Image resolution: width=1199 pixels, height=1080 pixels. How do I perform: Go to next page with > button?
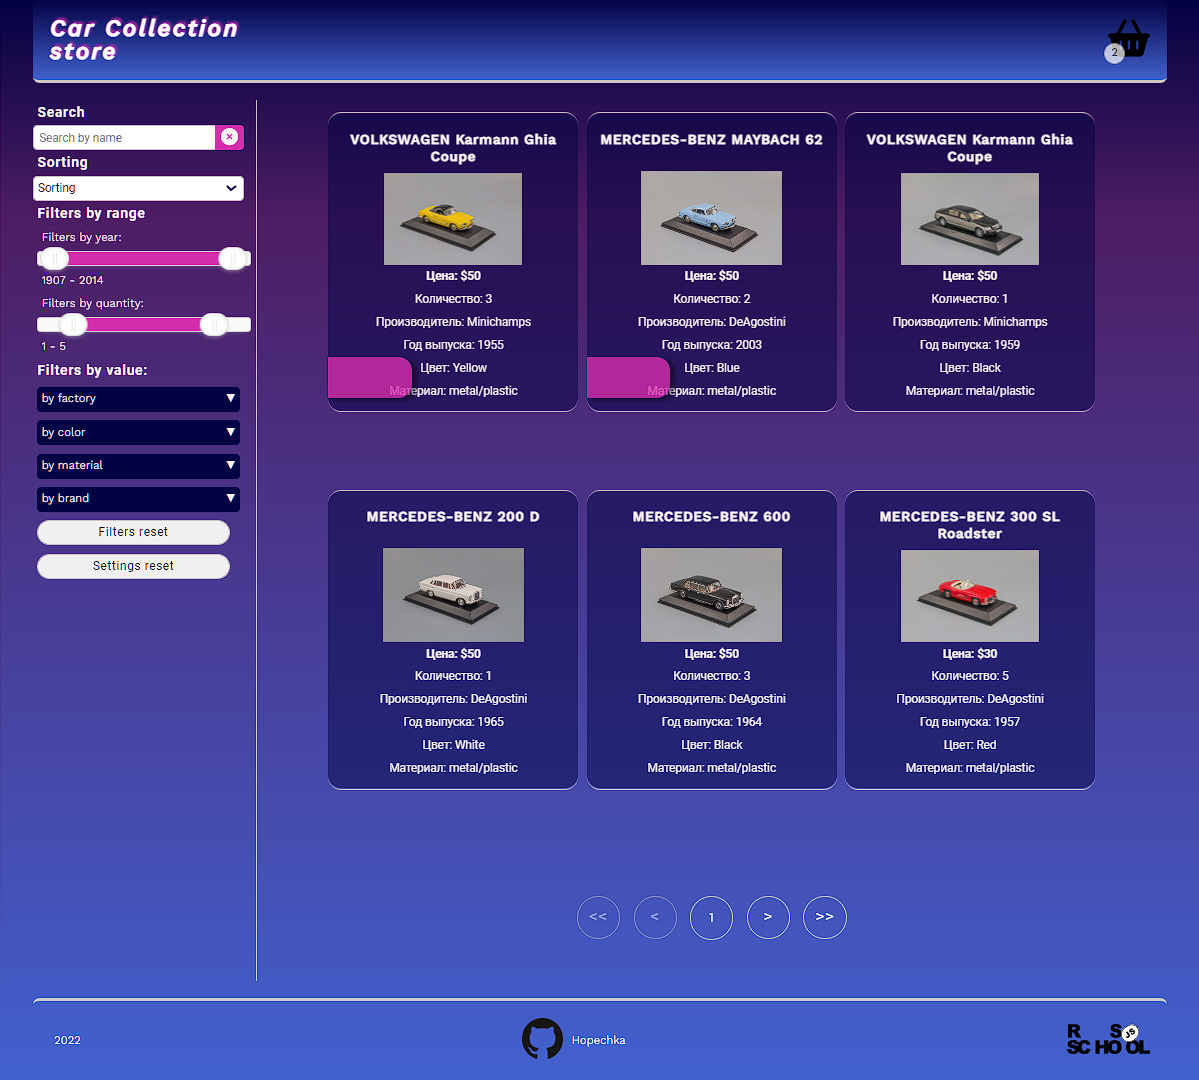[768, 917]
